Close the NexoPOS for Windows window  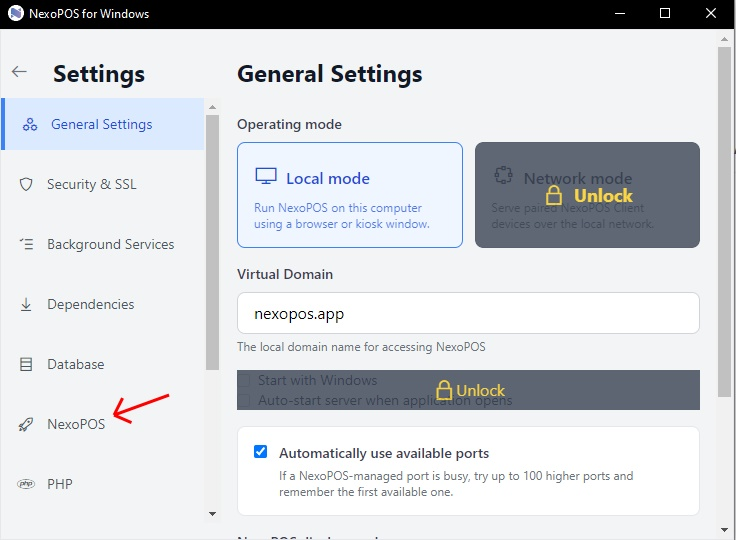[711, 13]
